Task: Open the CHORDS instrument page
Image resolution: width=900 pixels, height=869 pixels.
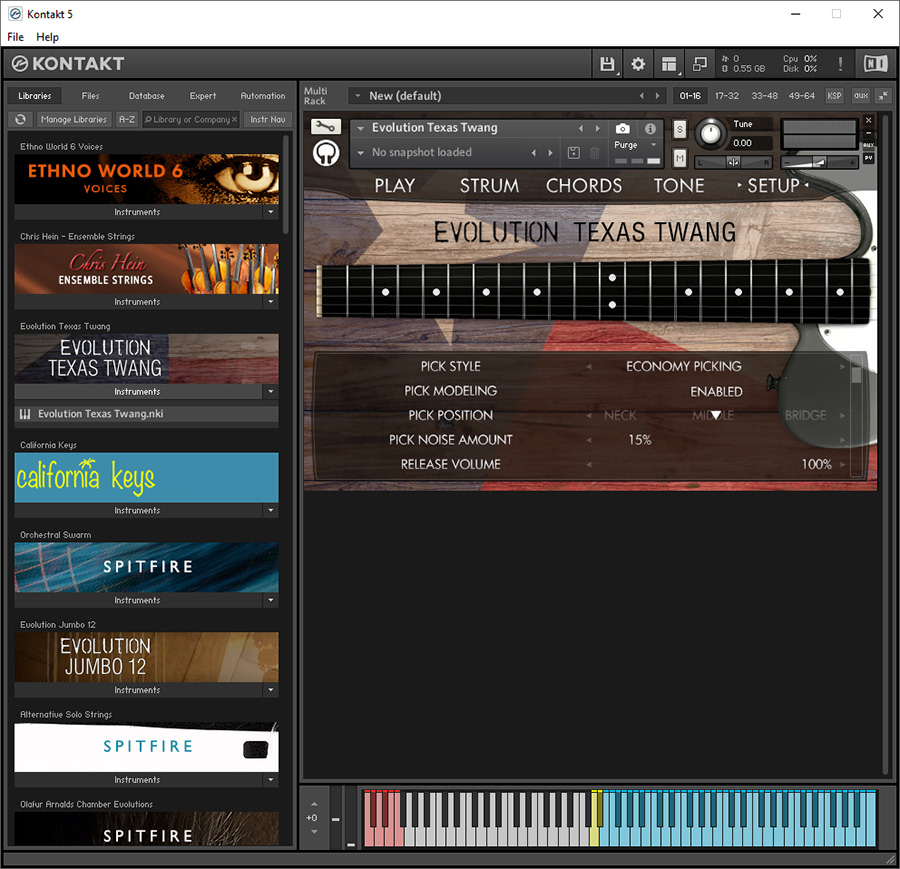Action: point(584,185)
